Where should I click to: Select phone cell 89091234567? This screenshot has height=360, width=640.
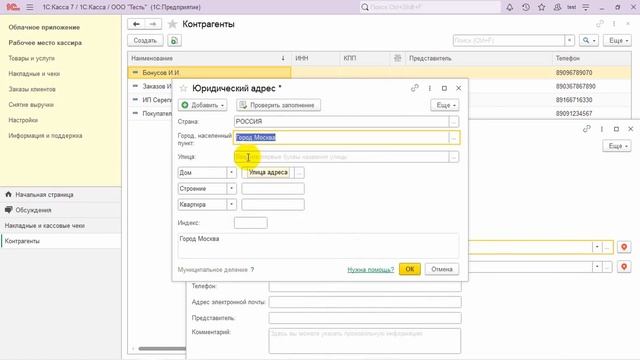pos(574,113)
